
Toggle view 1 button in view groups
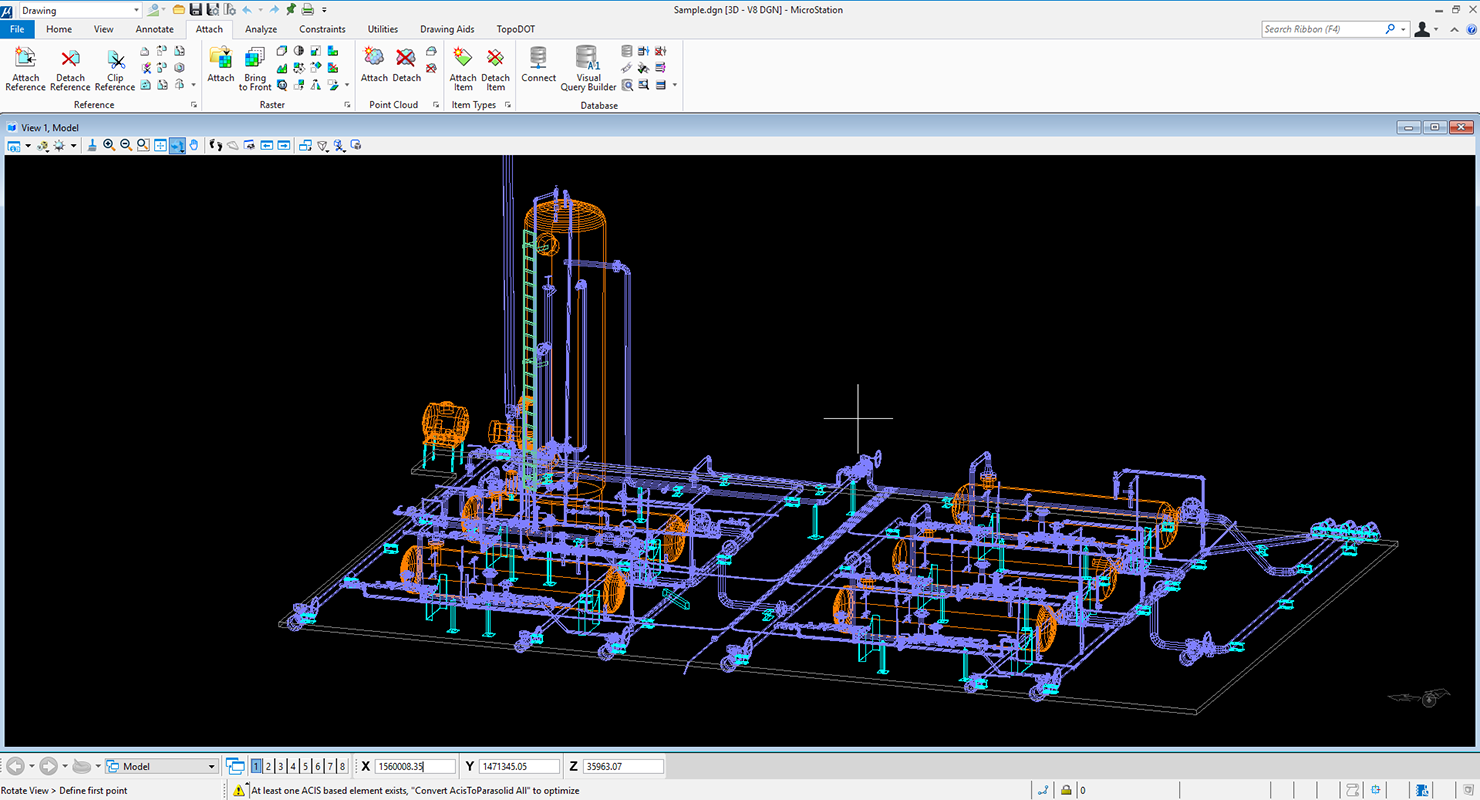point(257,766)
